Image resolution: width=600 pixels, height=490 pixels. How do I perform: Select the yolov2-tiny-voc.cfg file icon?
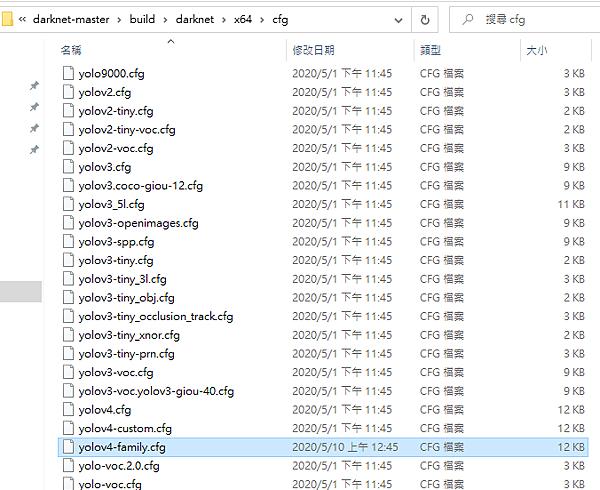point(68,129)
